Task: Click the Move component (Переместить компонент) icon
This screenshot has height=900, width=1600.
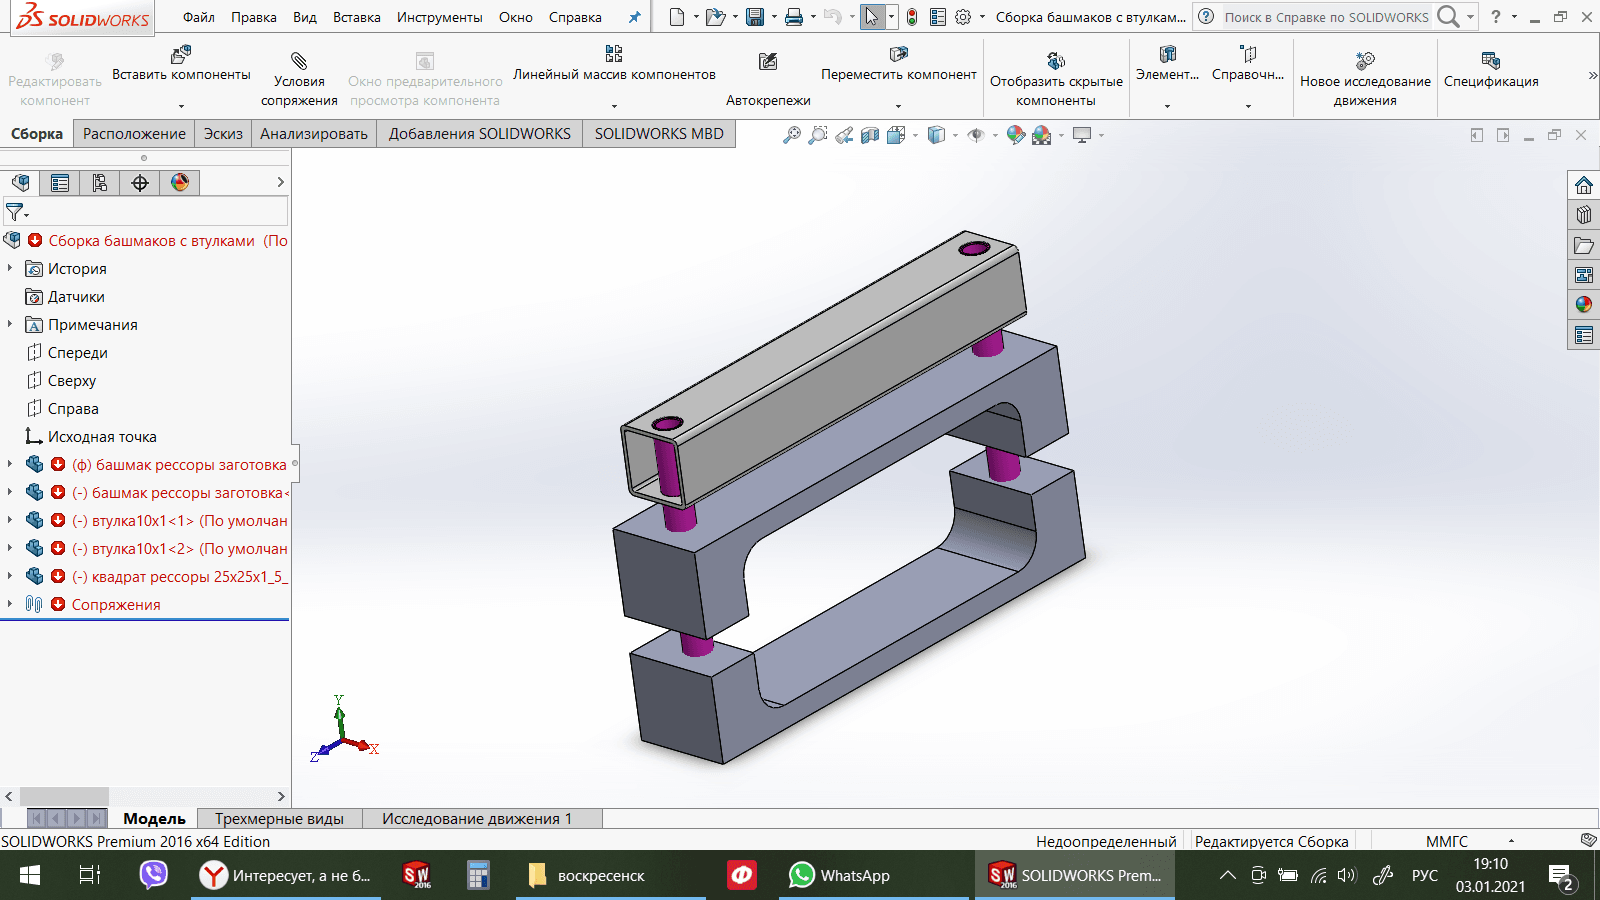Action: pyautogui.click(x=898, y=54)
